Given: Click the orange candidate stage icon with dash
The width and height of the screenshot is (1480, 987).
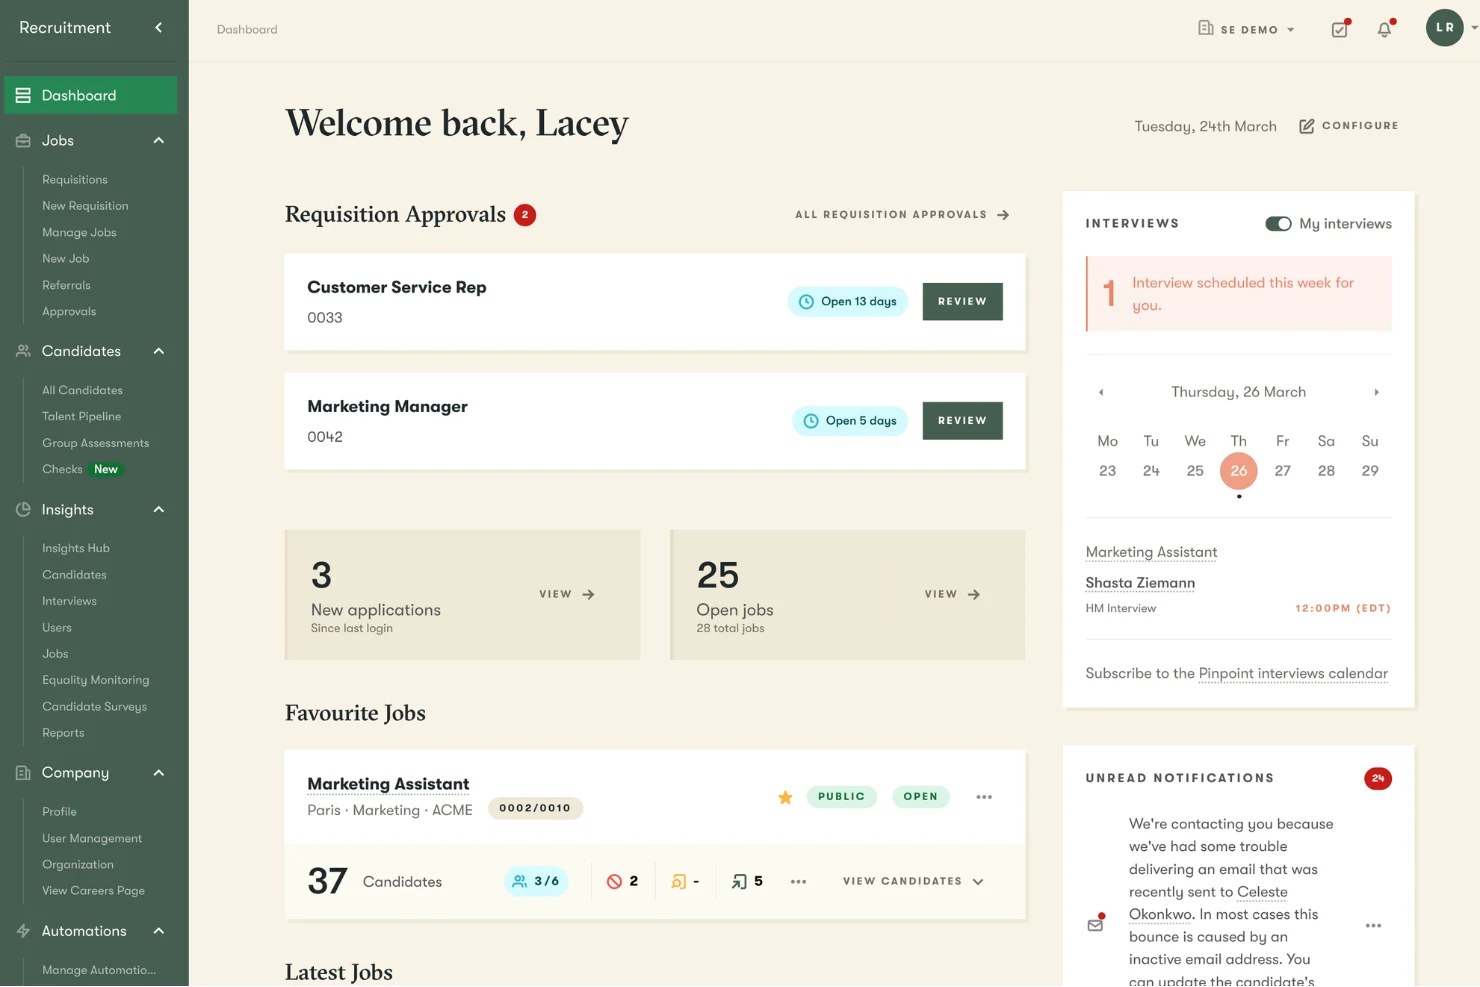Looking at the screenshot, I should [x=679, y=881].
